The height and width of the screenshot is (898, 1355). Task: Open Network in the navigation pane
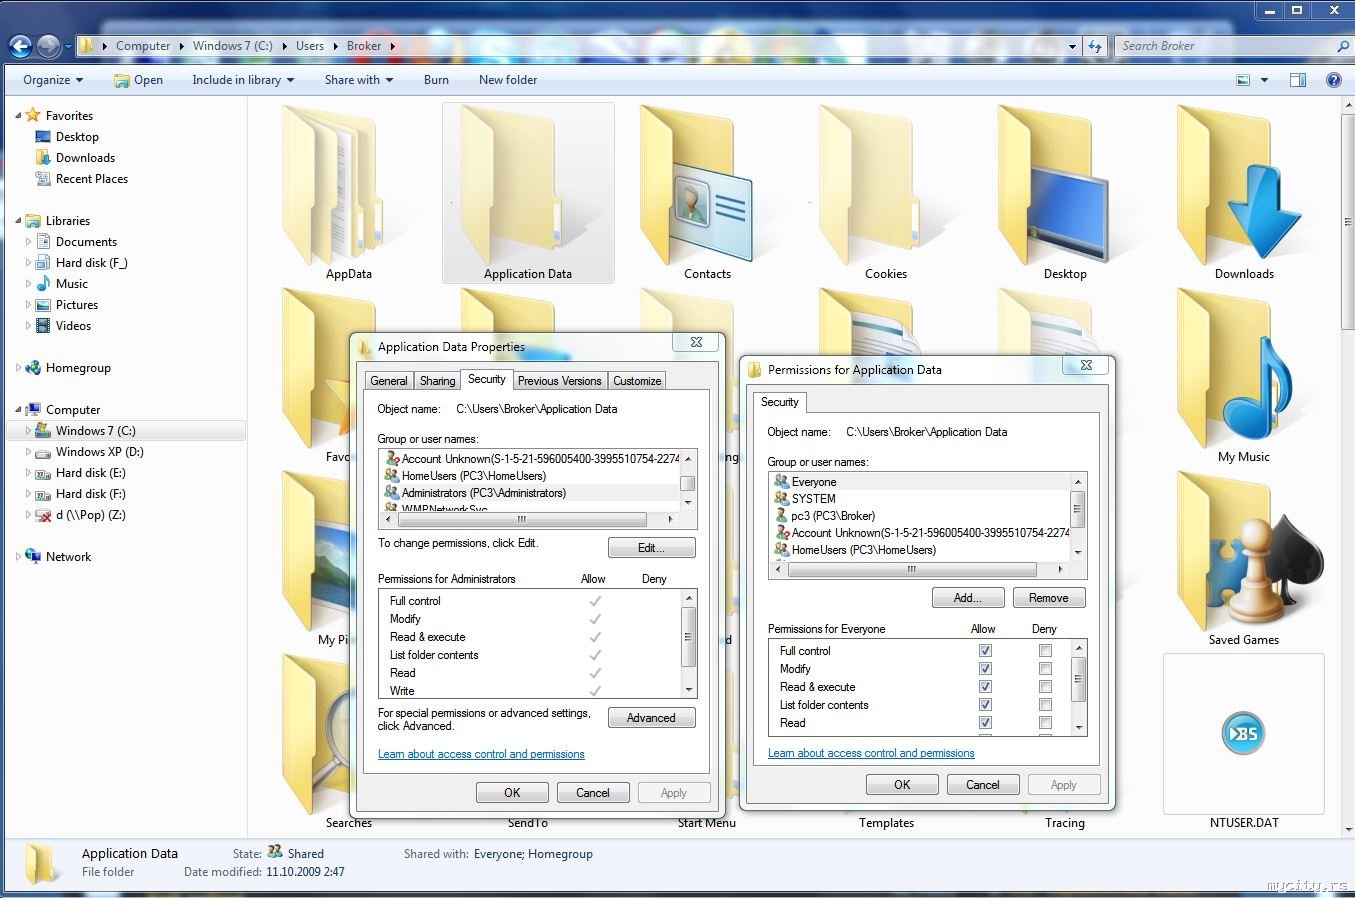[x=68, y=557]
